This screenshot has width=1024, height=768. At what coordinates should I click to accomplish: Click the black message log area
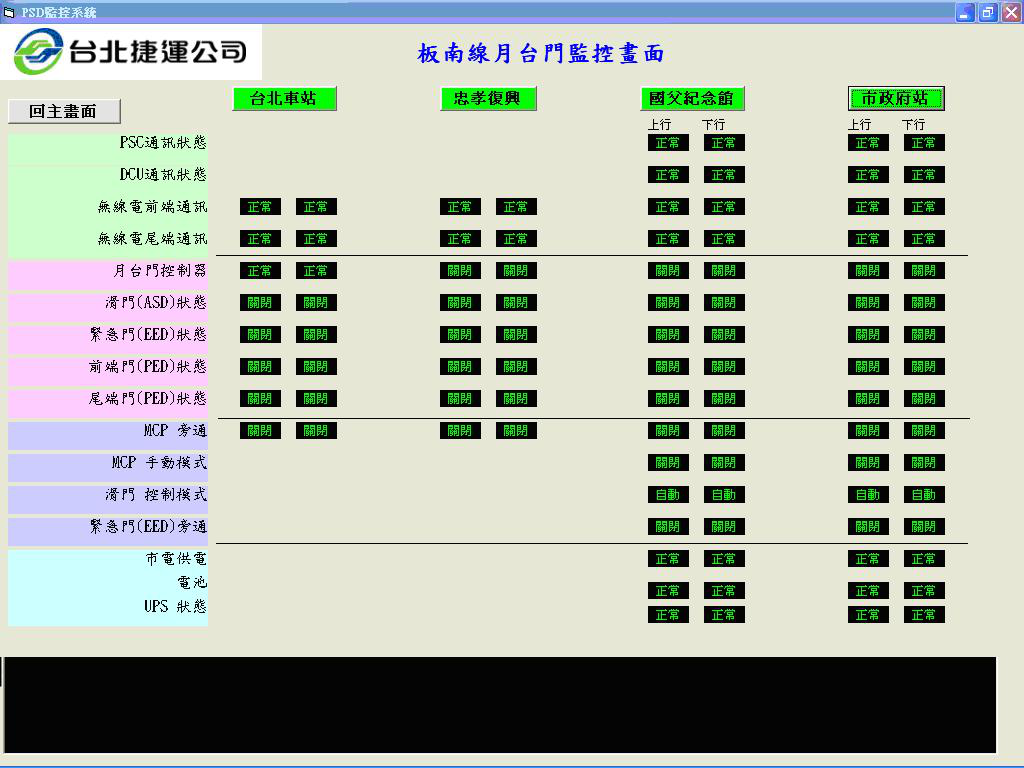(500, 705)
